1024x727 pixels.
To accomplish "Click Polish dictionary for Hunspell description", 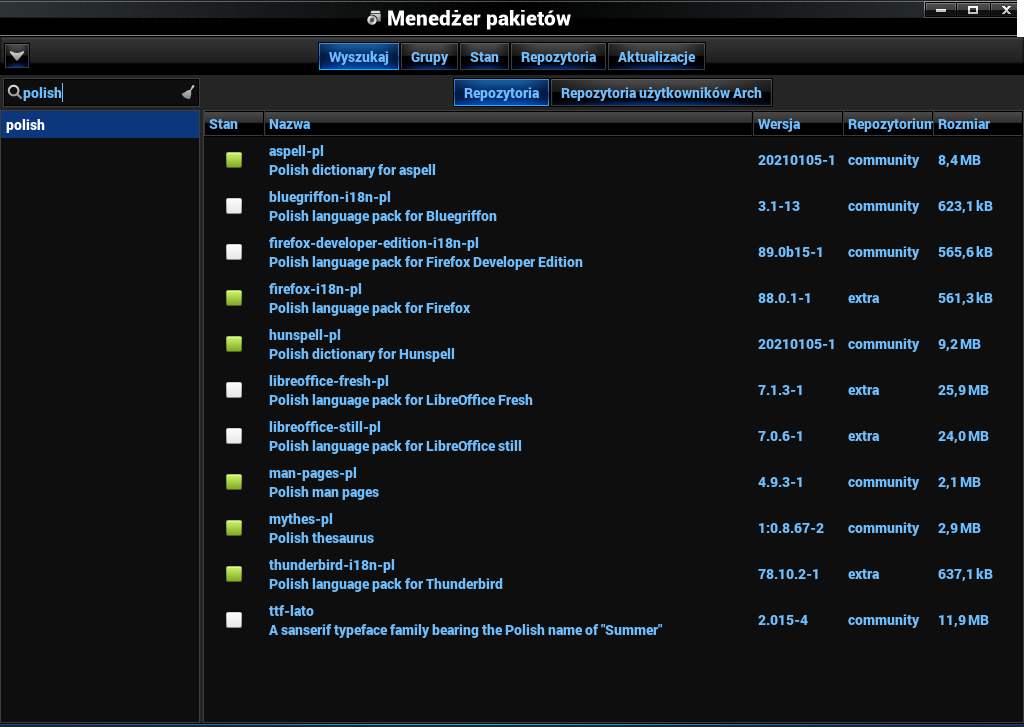I will pyautogui.click(x=362, y=354).
